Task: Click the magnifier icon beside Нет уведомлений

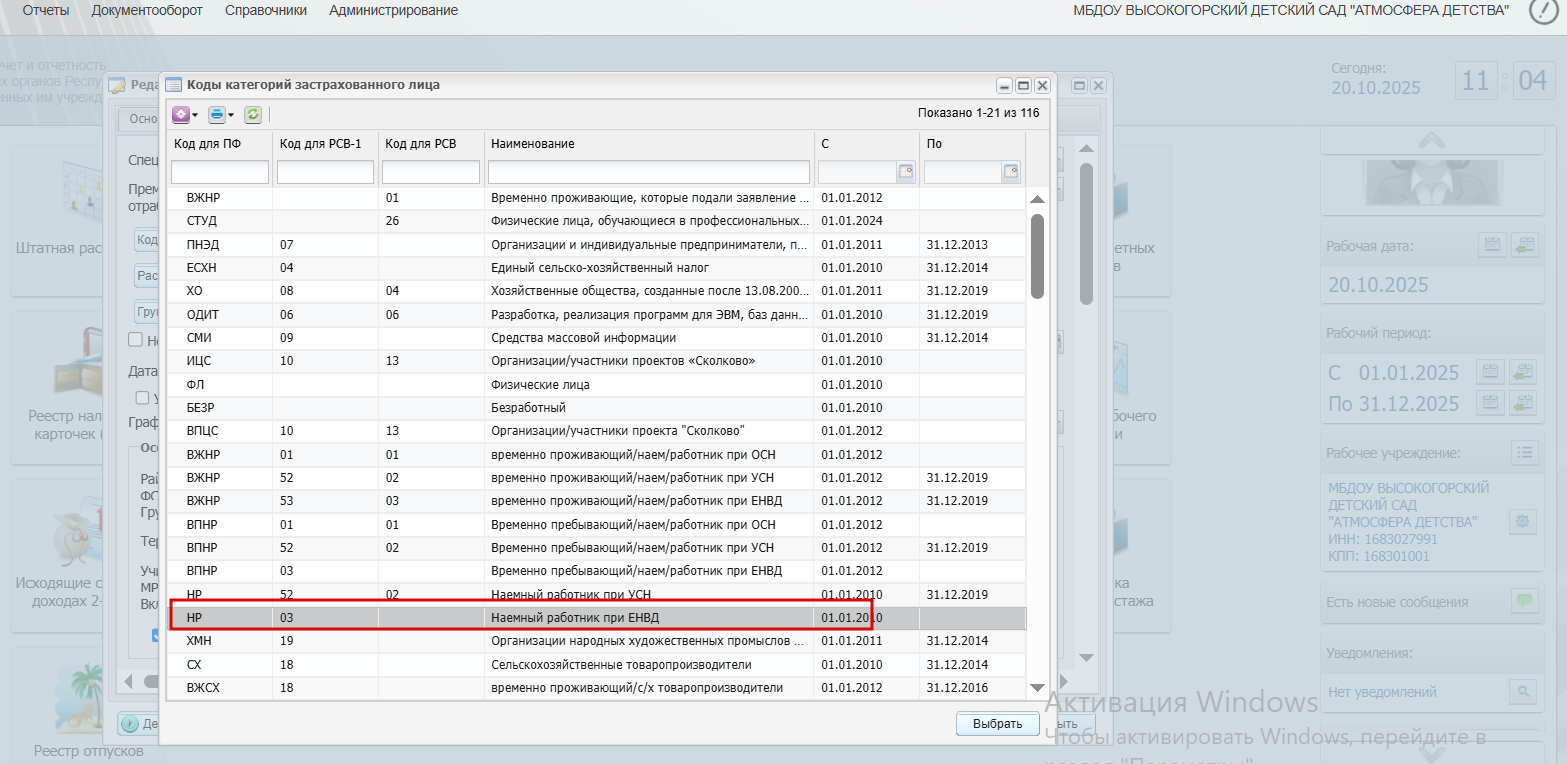Action: (1523, 691)
